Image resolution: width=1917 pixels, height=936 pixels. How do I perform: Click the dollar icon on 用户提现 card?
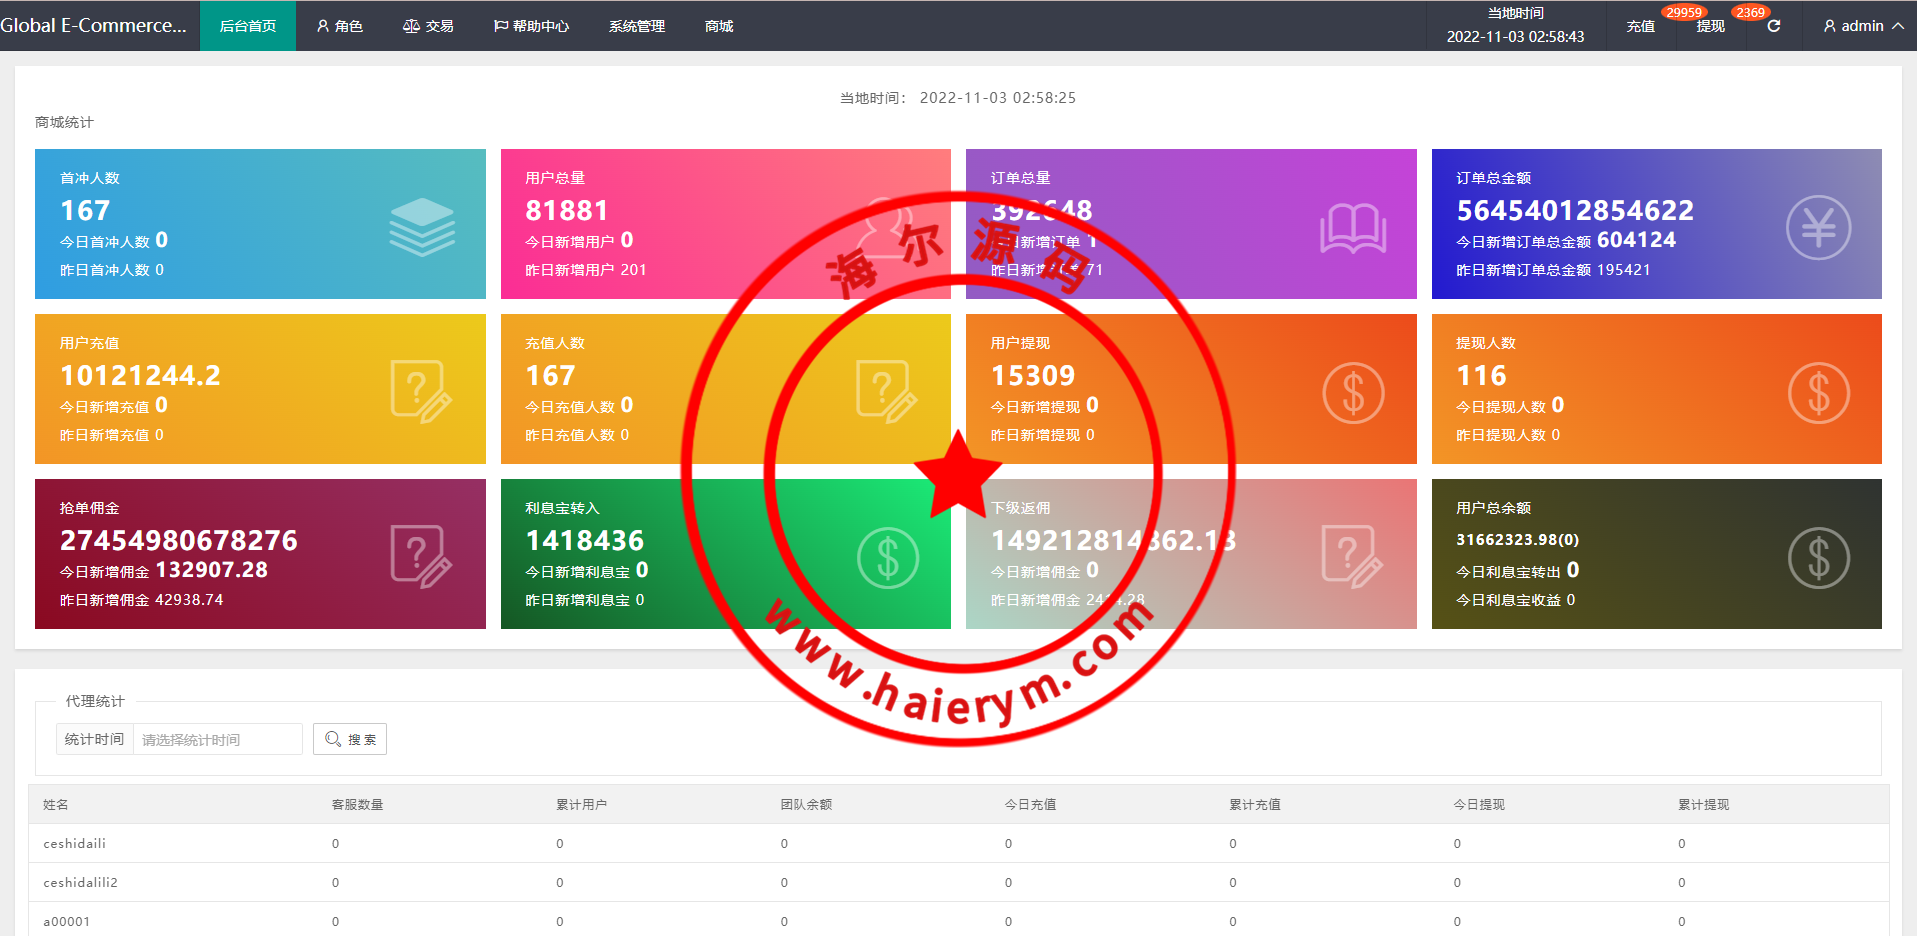(x=1352, y=393)
